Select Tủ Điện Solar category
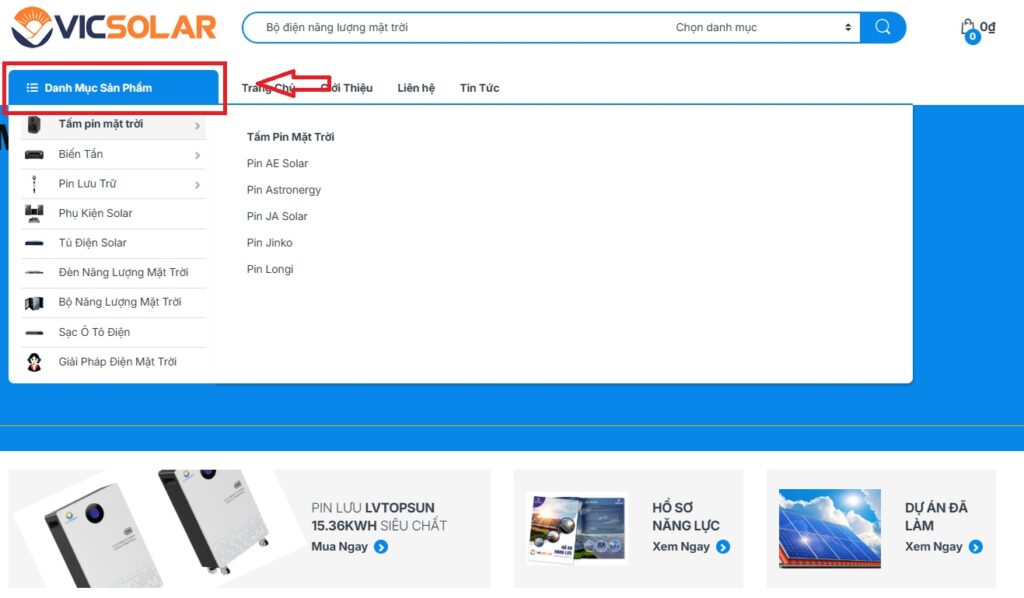This screenshot has height=598, width=1024. point(93,243)
